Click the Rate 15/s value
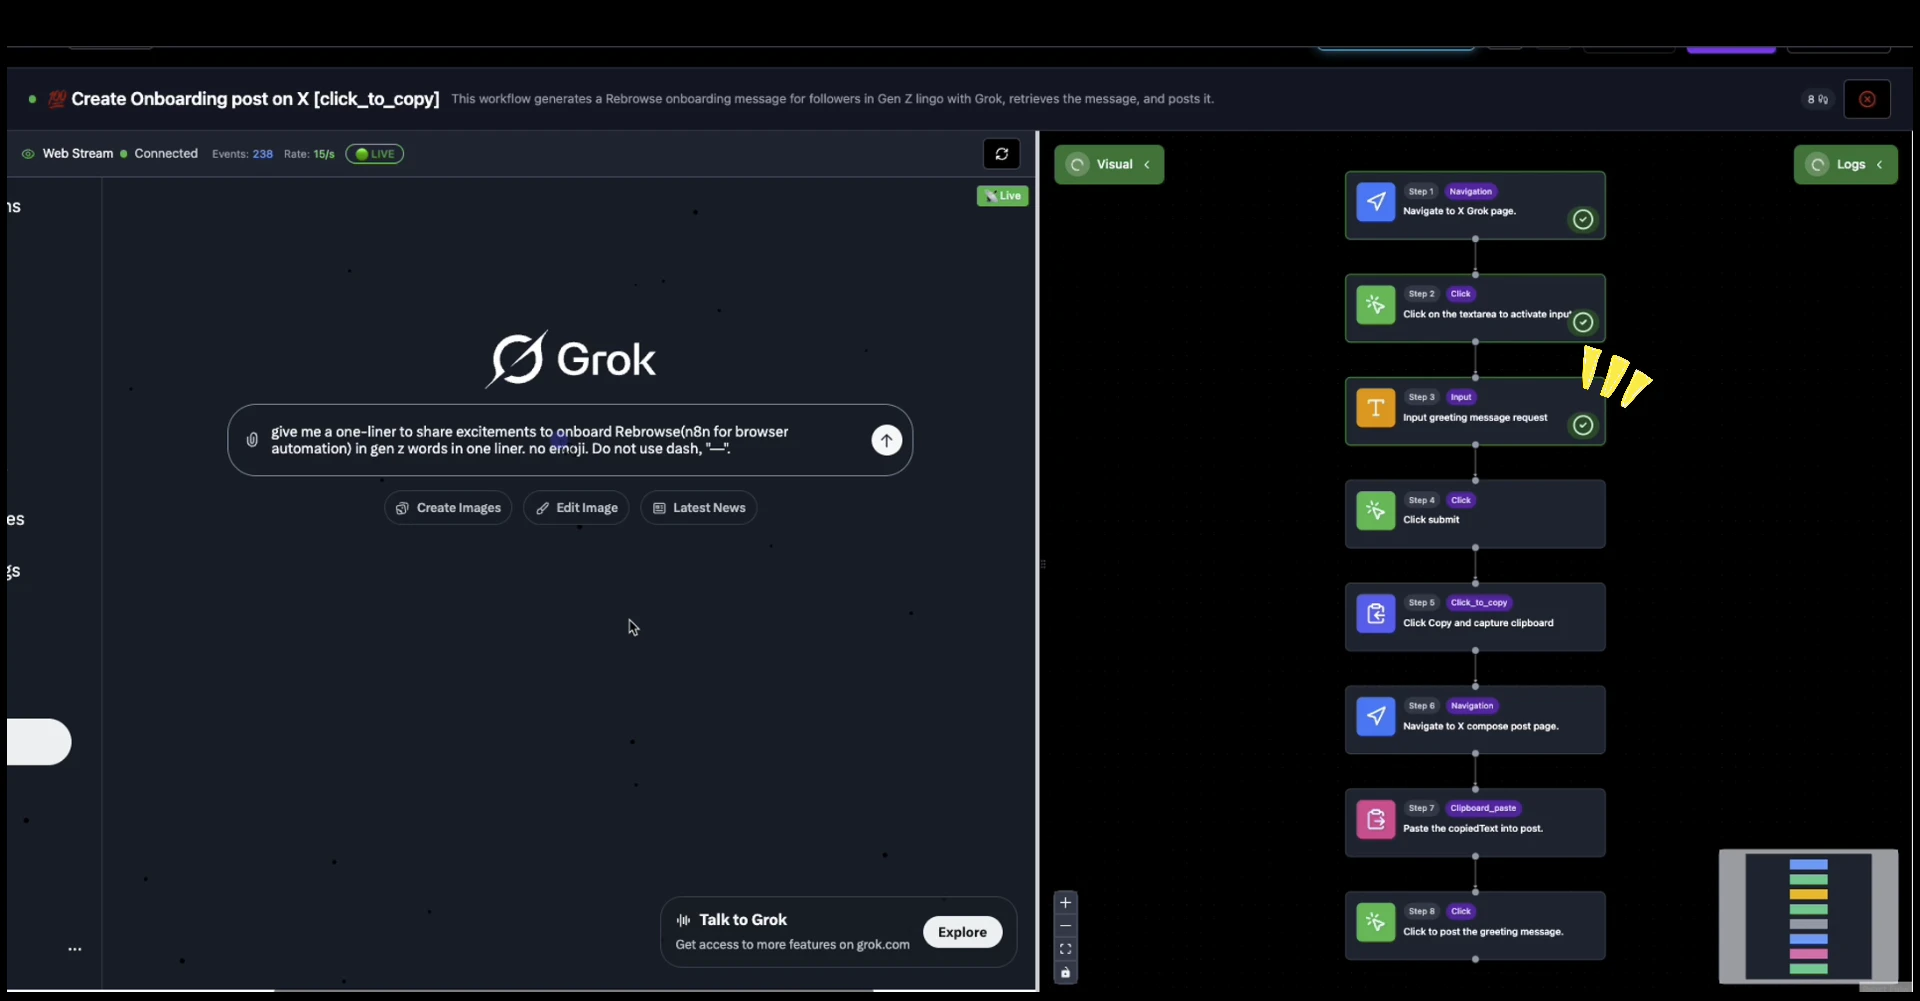 [324, 154]
